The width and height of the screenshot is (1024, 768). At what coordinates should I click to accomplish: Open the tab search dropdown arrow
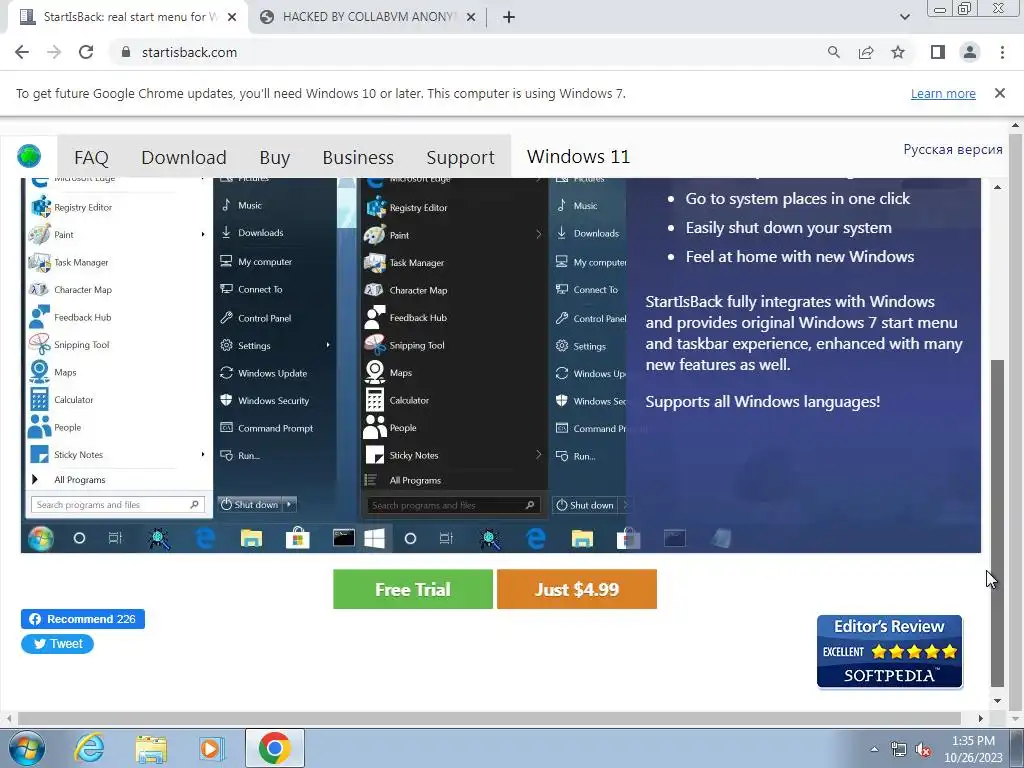pyautogui.click(x=904, y=17)
